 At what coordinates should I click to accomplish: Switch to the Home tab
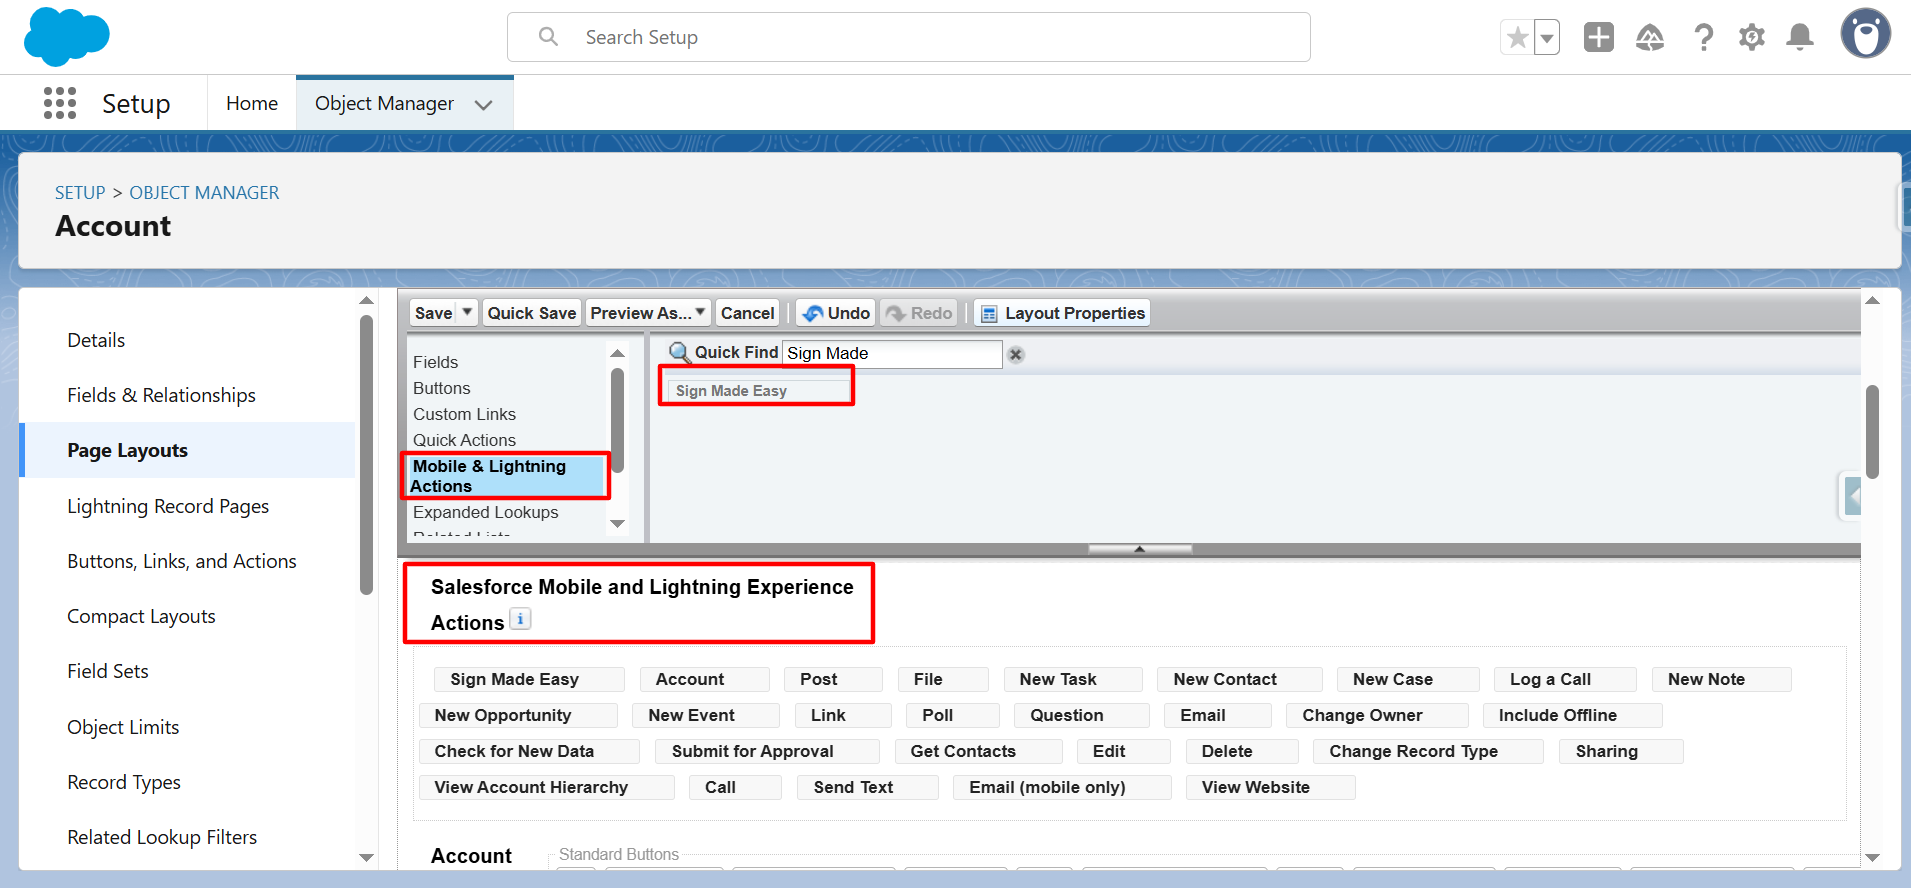(252, 103)
